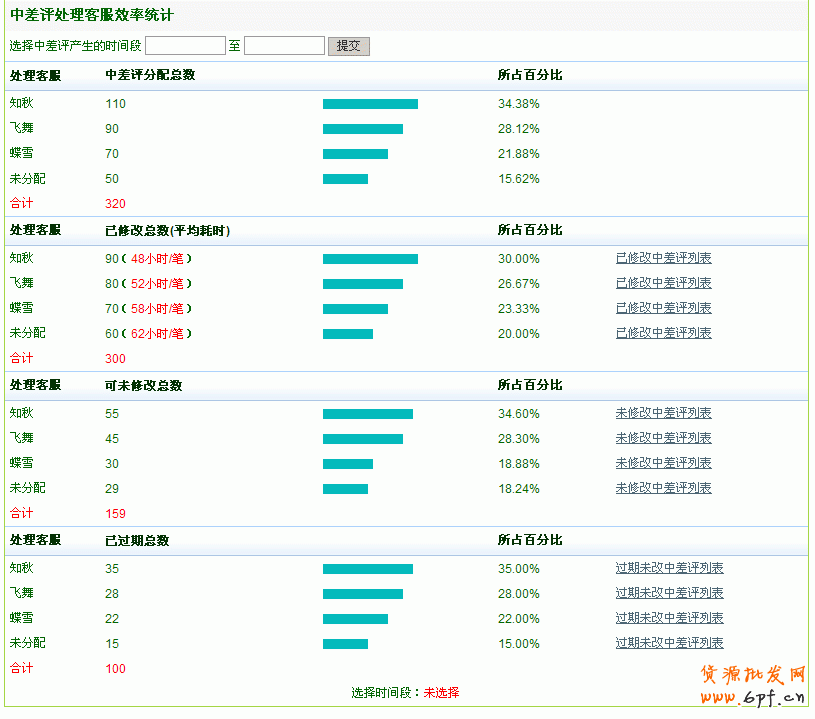The height and width of the screenshot is (719, 815).
Task: Open 知秋's 未修改中差评列表 link
Action: [662, 413]
